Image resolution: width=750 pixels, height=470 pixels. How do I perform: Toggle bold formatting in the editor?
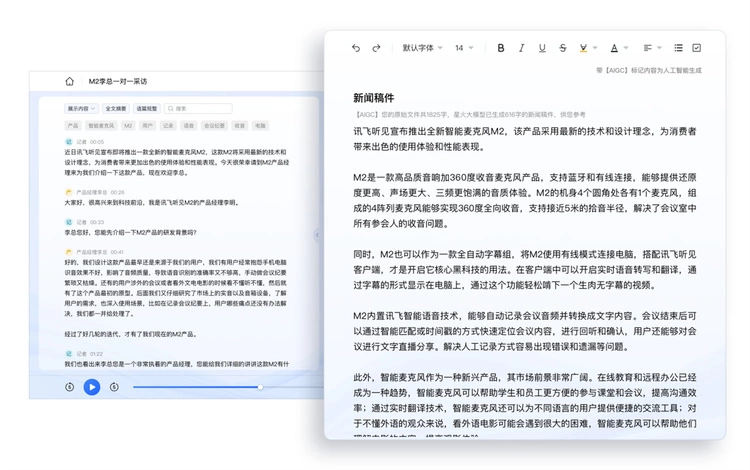pyautogui.click(x=501, y=48)
